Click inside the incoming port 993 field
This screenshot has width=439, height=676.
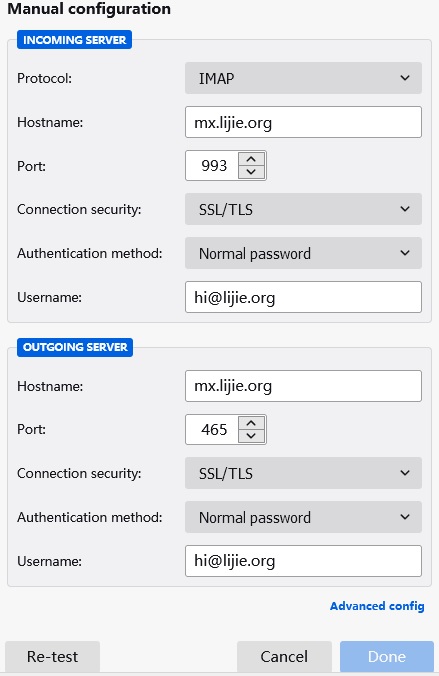212,166
